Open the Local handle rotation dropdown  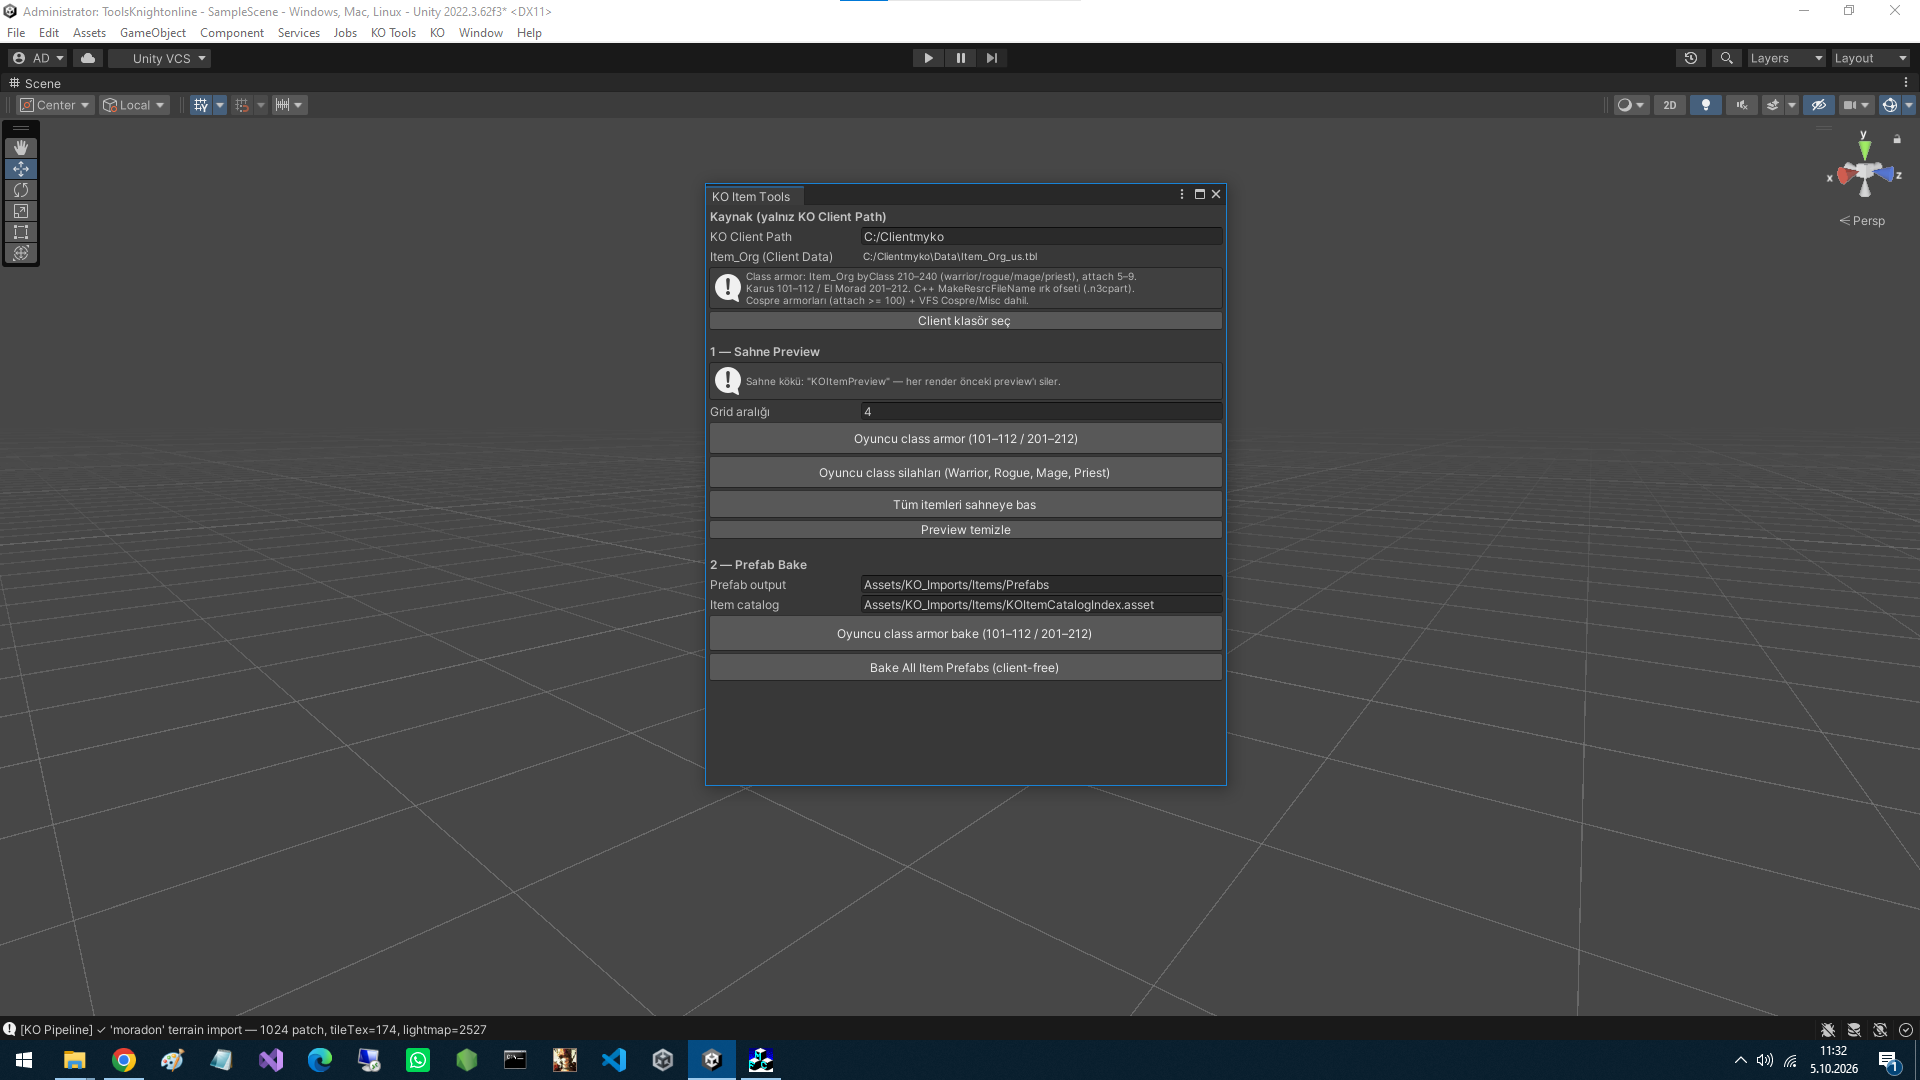134,105
